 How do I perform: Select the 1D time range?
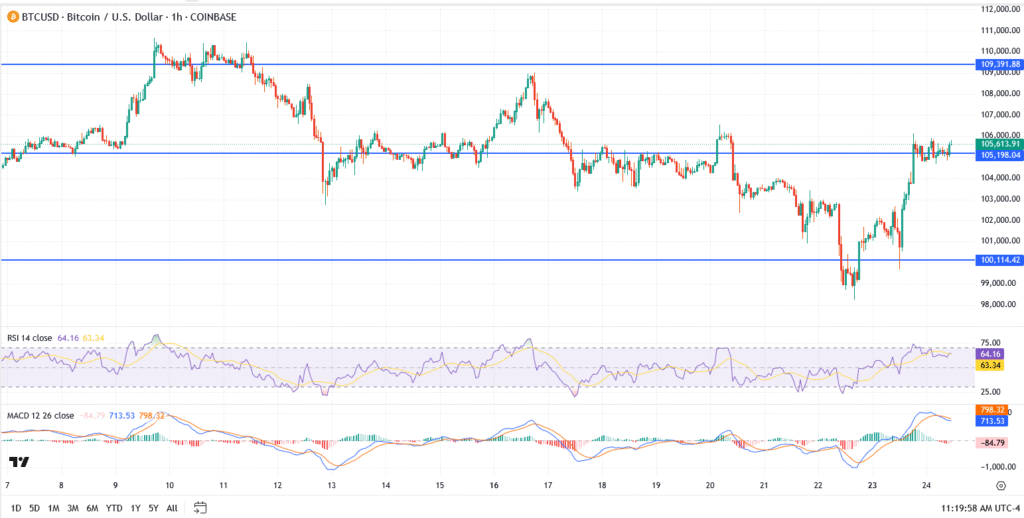14,507
